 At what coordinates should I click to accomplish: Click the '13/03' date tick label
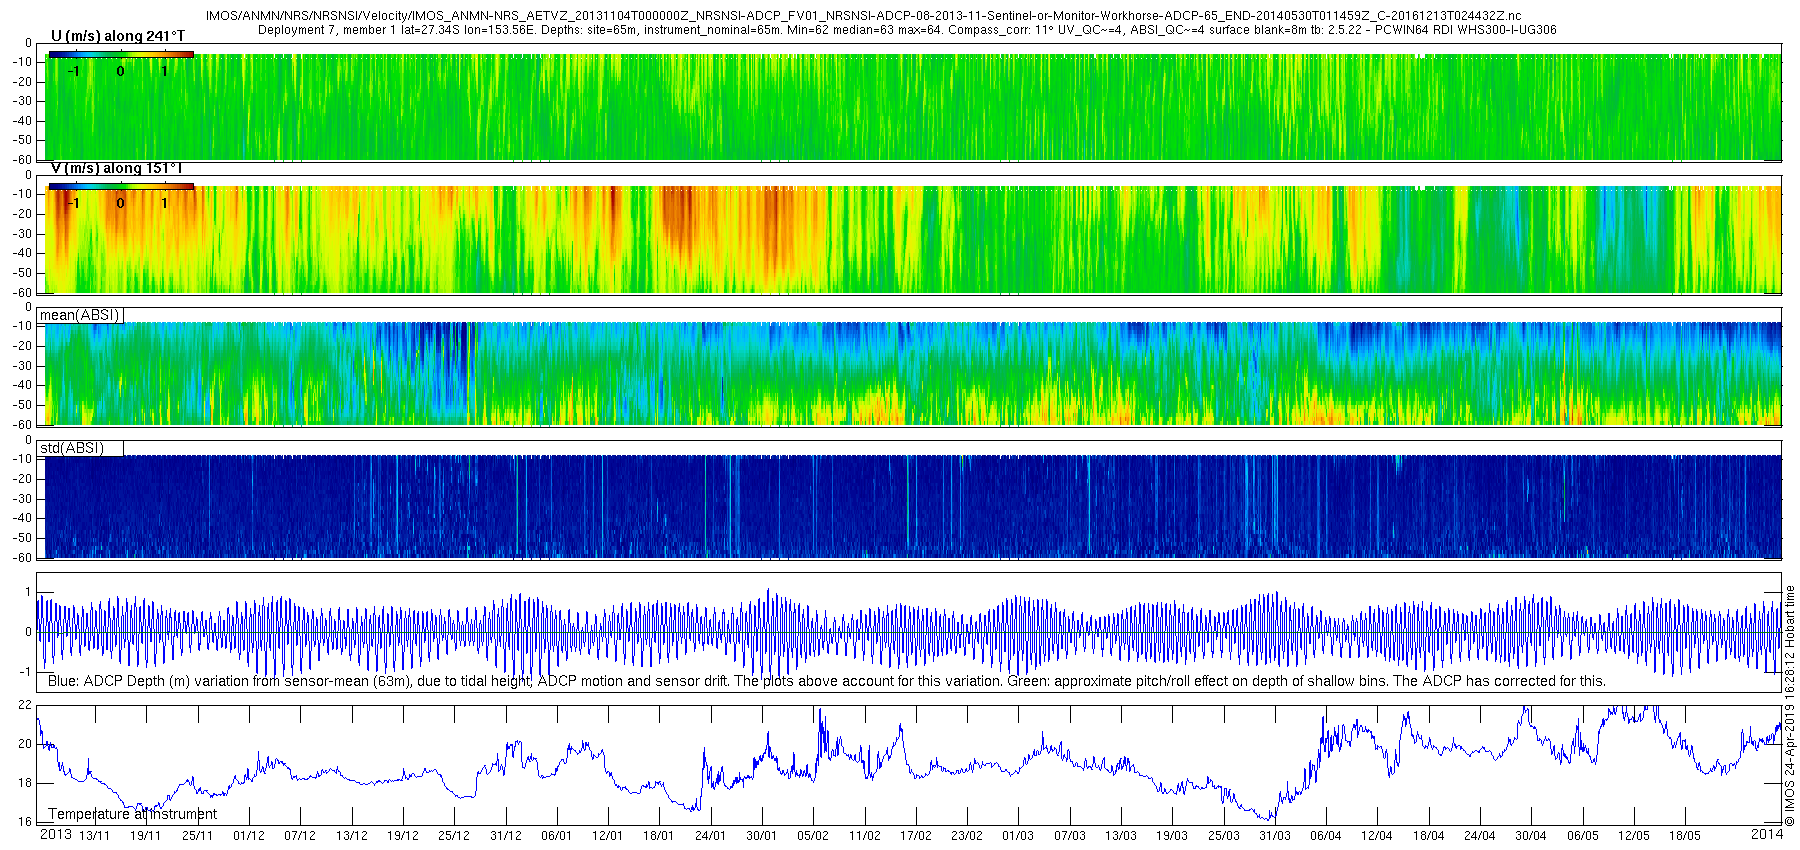(x=1121, y=836)
